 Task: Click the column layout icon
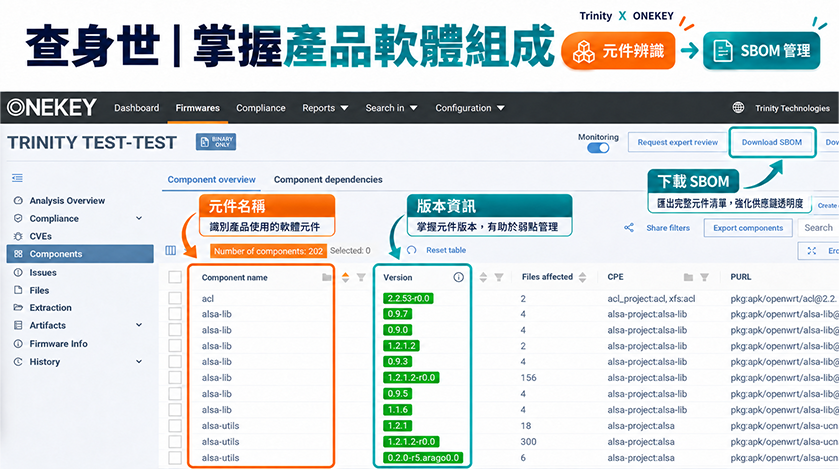[x=171, y=250]
